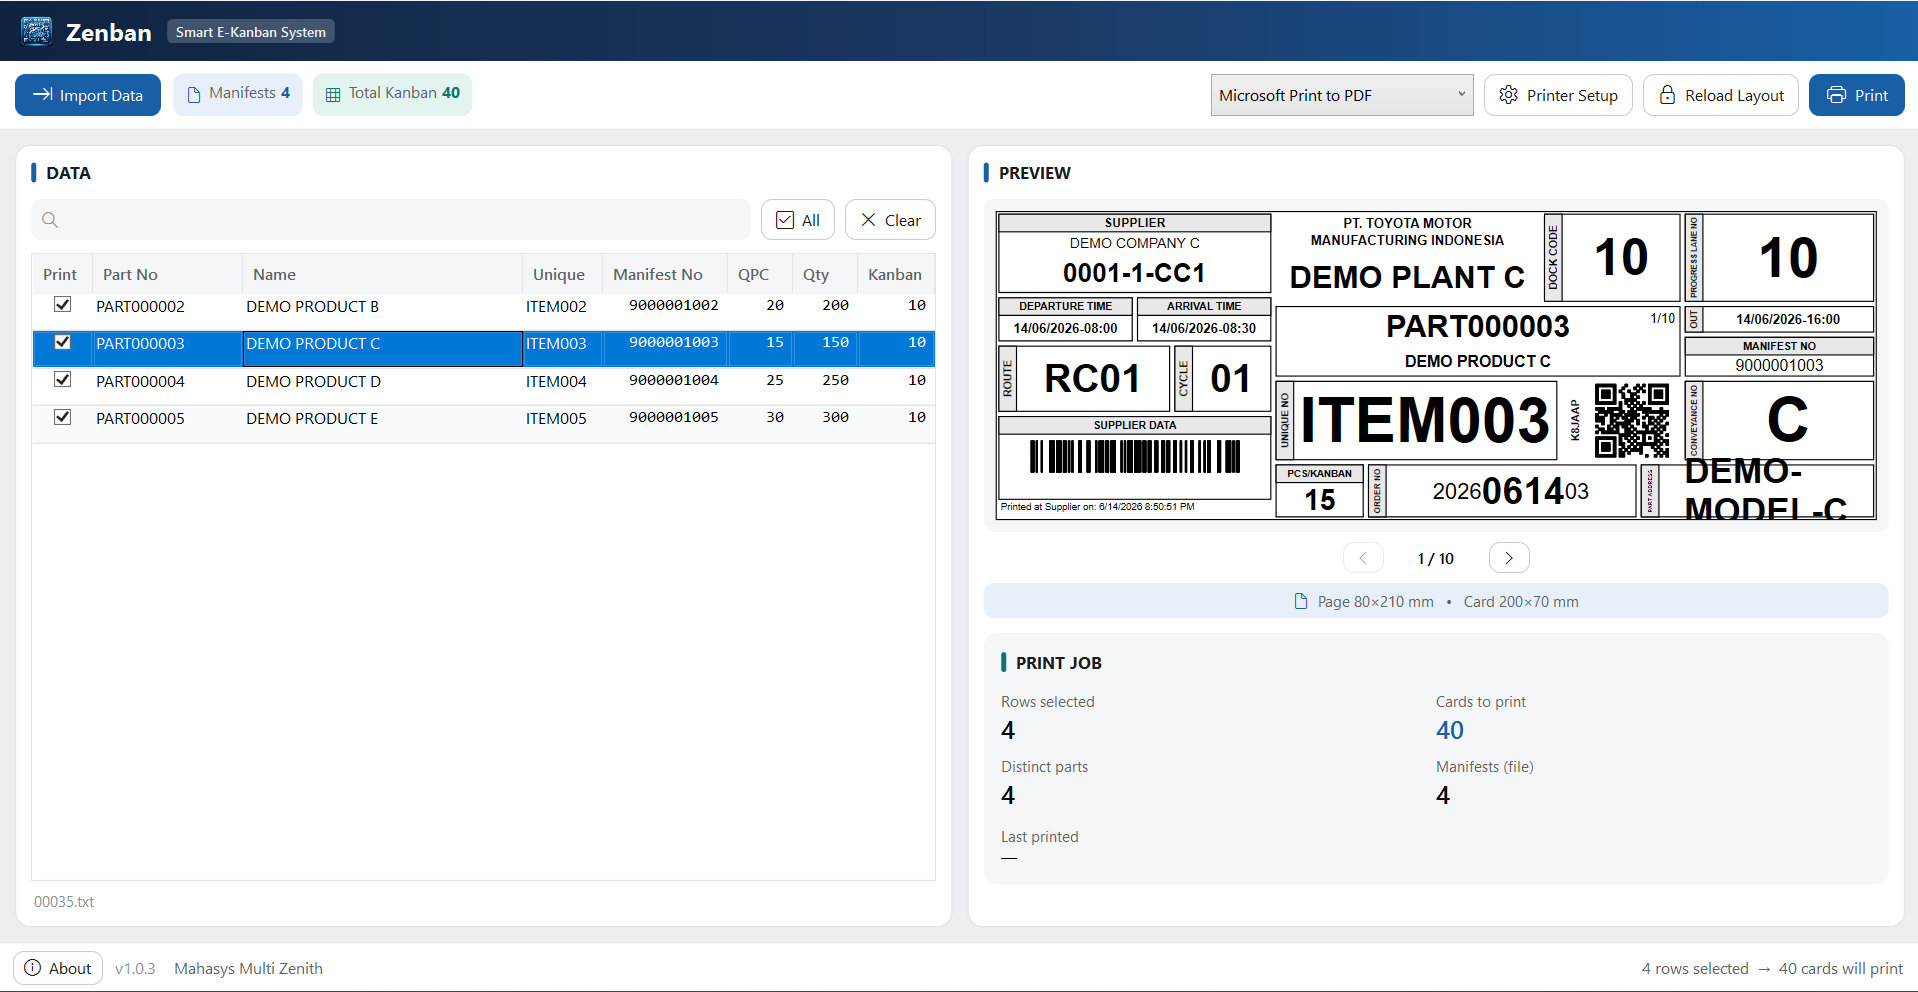This screenshot has height=992, width=1918.
Task: Go to next preview page
Action: point(1509,558)
